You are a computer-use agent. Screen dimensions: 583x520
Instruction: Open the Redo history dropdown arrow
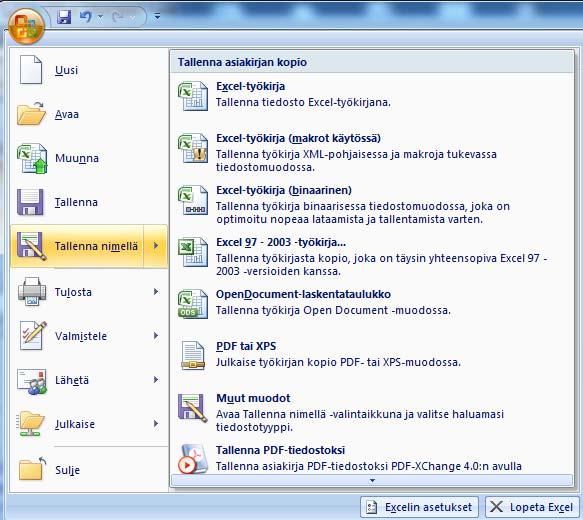tap(132, 17)
